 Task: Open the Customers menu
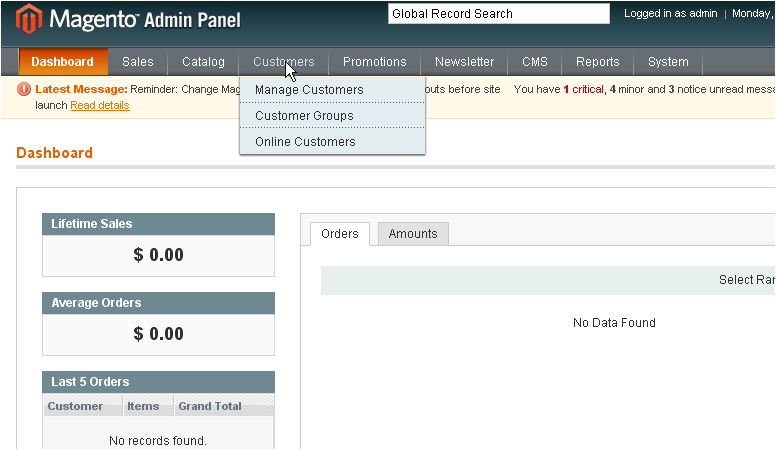[x=284, y=62]
